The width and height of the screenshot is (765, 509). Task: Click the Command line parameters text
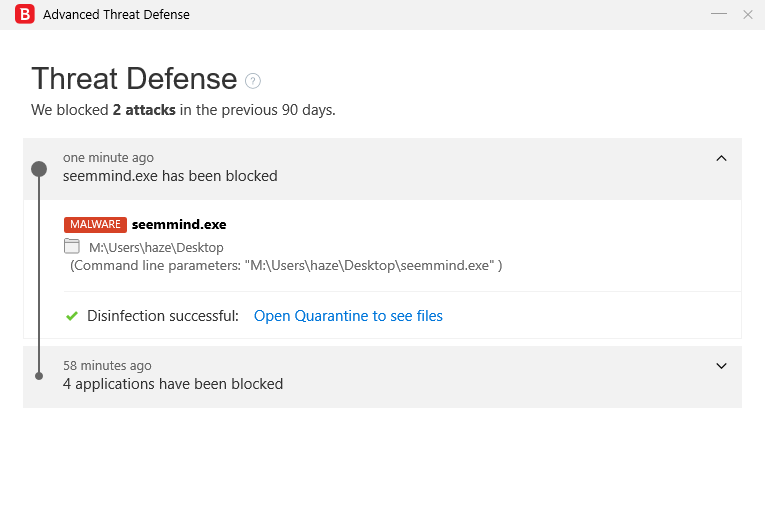tap(285, 265)
